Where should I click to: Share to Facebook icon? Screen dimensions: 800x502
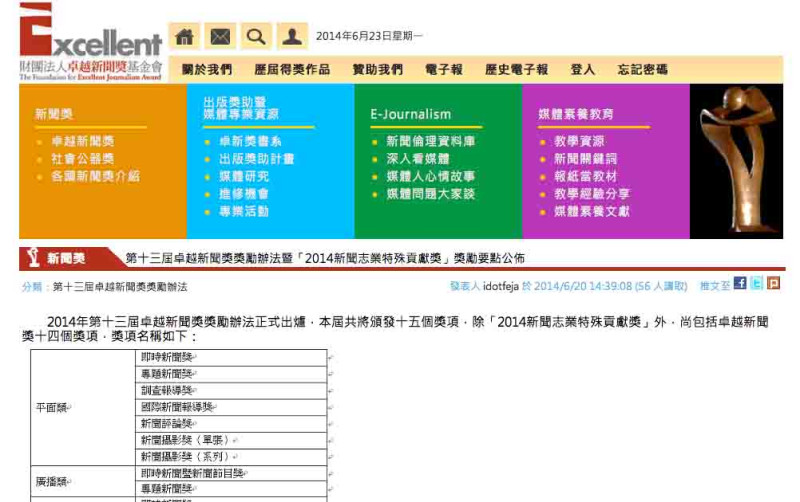[x=740, y=283]
